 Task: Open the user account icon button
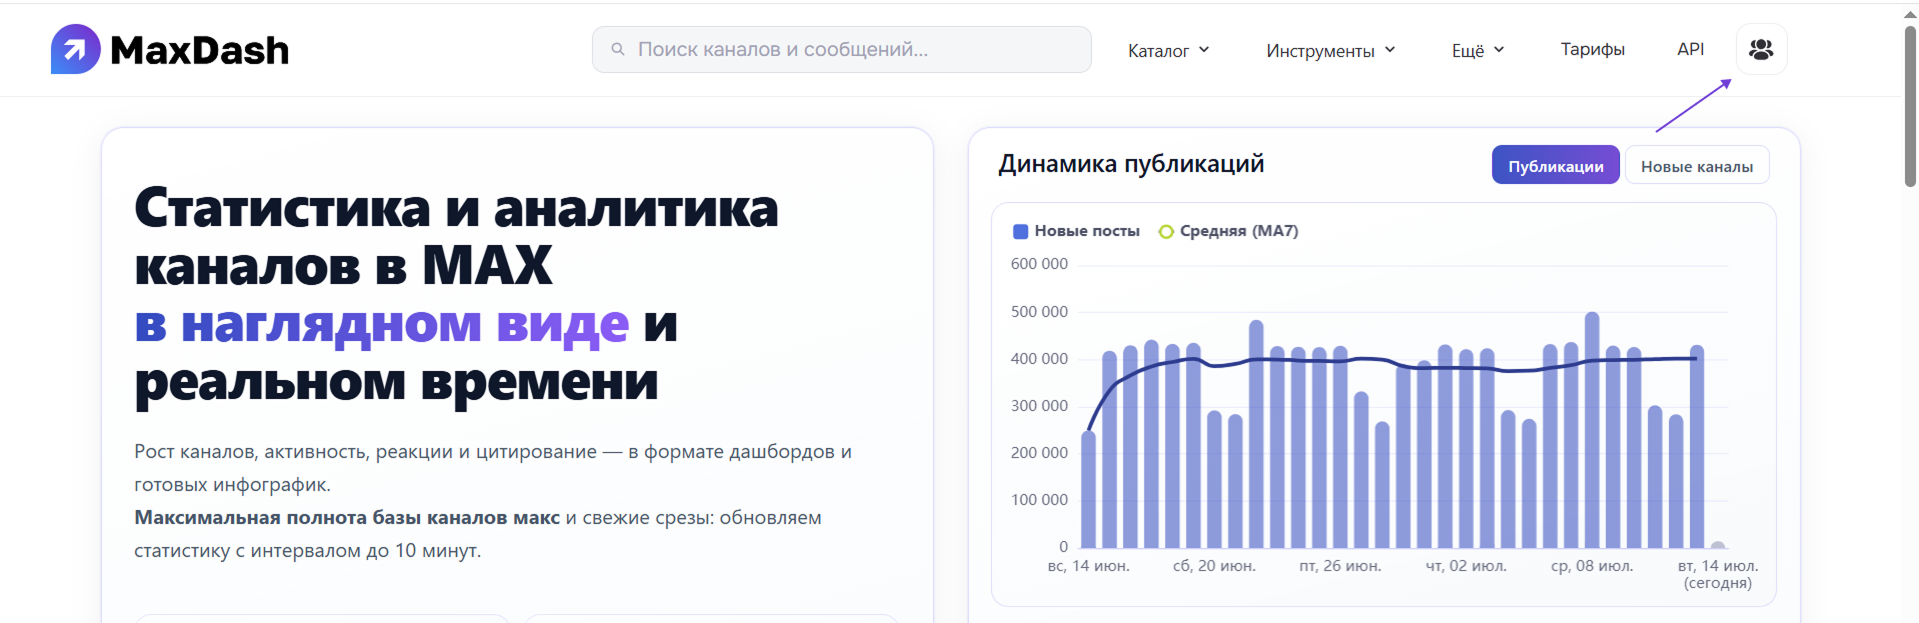(x=1761, y=49)
